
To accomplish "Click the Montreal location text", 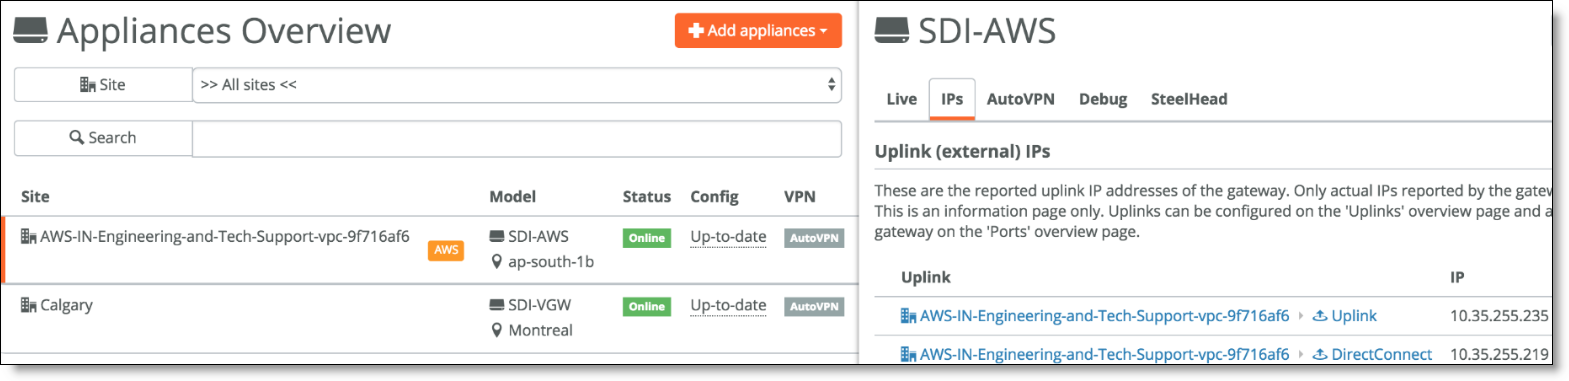I will (540, 330).
